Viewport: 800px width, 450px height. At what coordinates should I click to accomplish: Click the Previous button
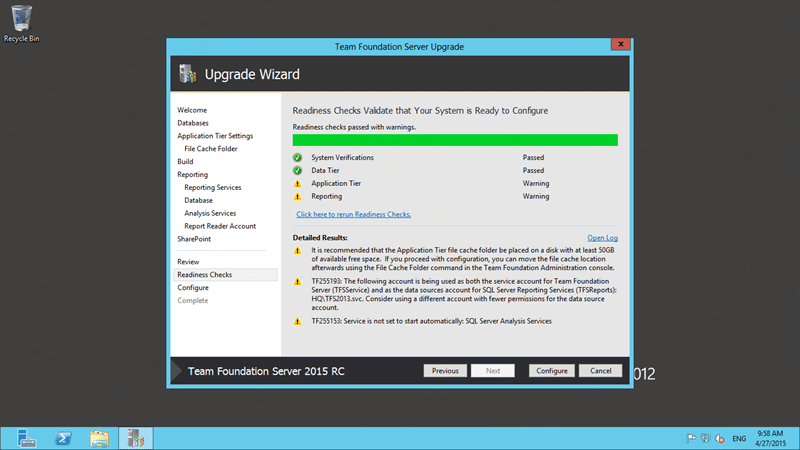point(445,371)
